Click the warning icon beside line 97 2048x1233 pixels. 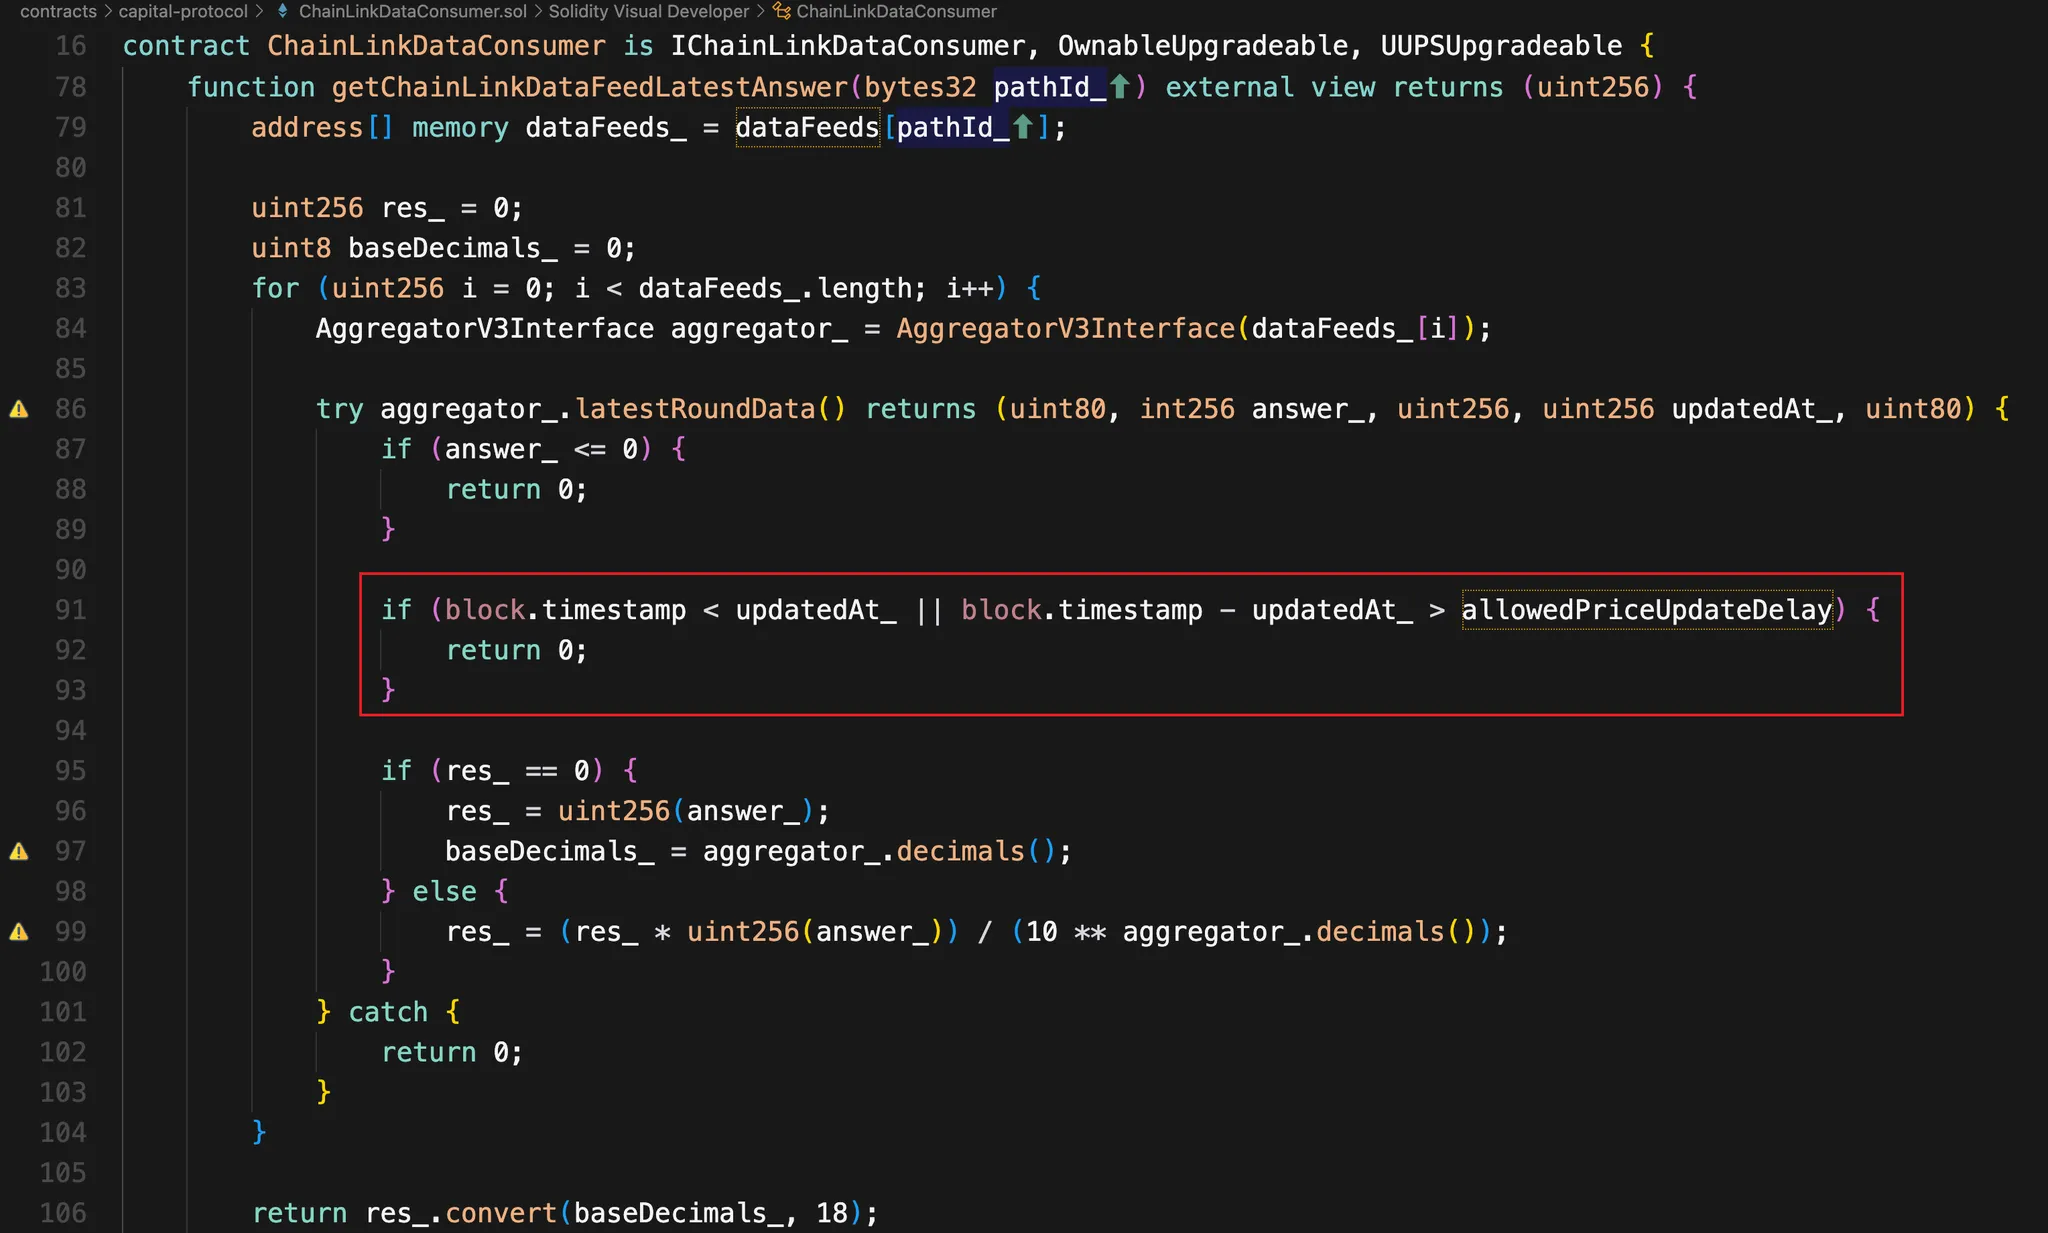tap(19, 851)
